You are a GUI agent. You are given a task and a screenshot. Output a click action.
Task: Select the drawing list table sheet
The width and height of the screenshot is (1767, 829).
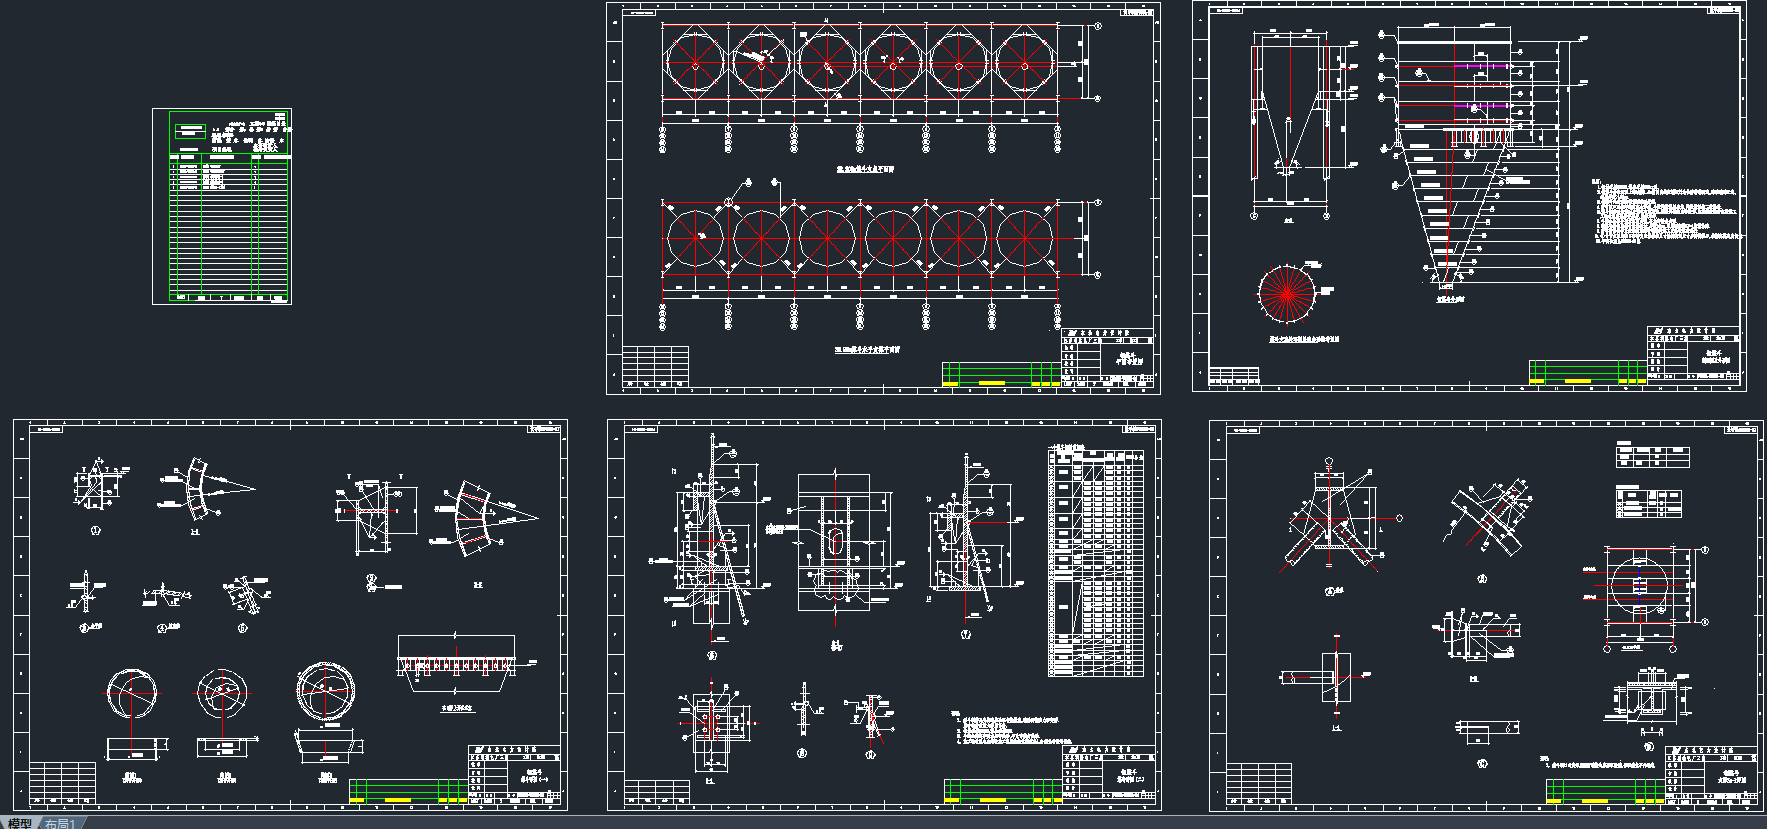click(222, 206)
